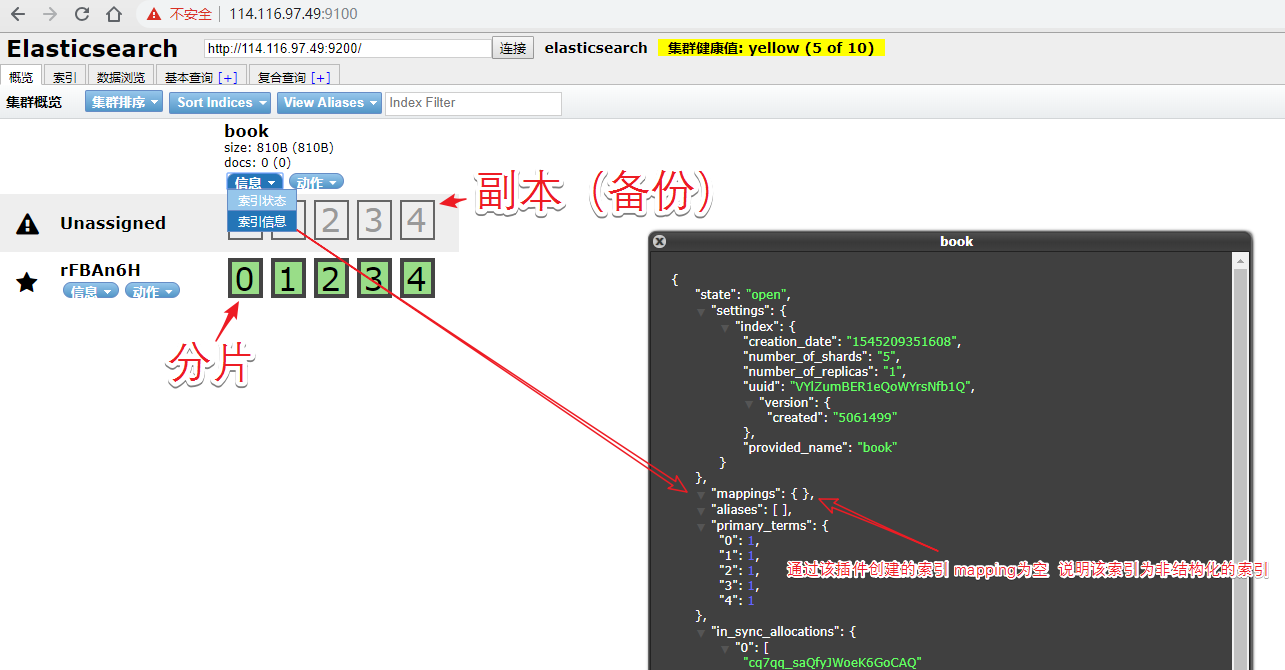Click unassigned replica shard 2
The height and width of the screenshot is (670, 1285).
tap(330, 221)
